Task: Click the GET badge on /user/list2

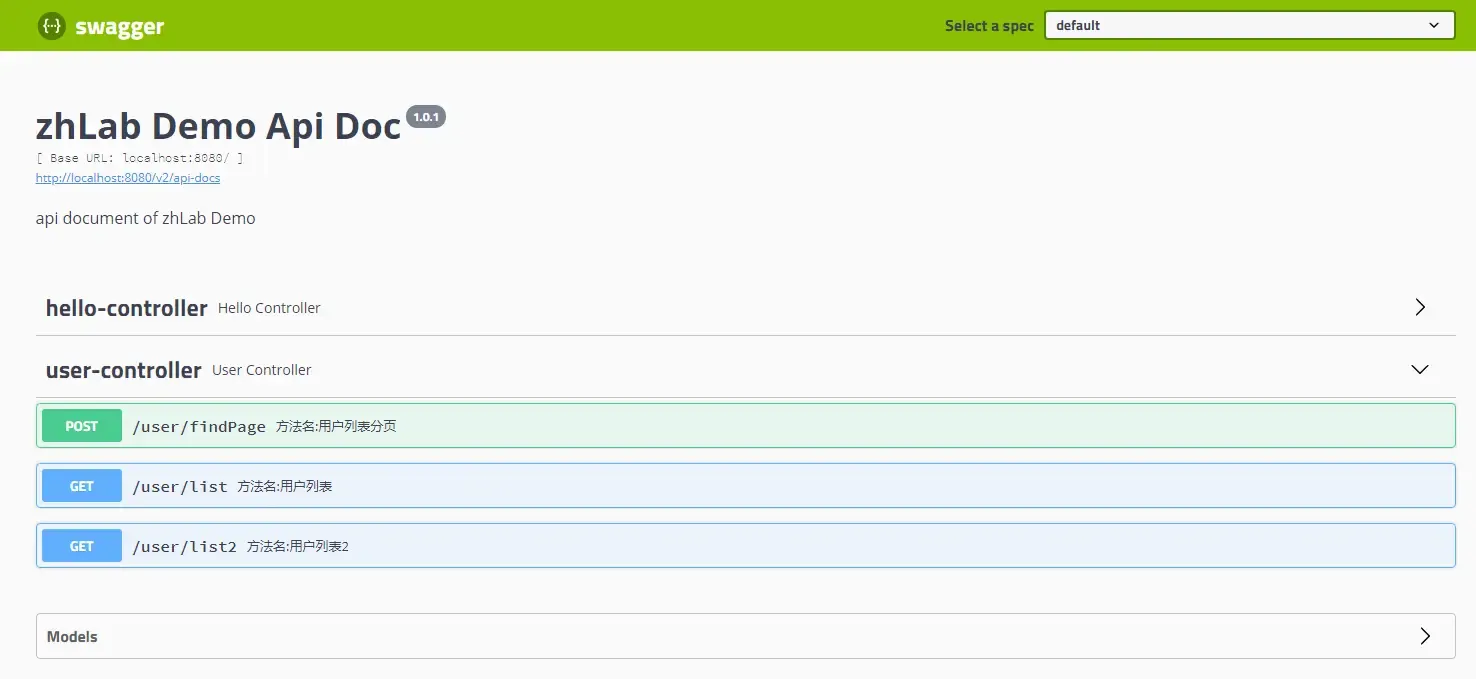Action: [81, 546]
